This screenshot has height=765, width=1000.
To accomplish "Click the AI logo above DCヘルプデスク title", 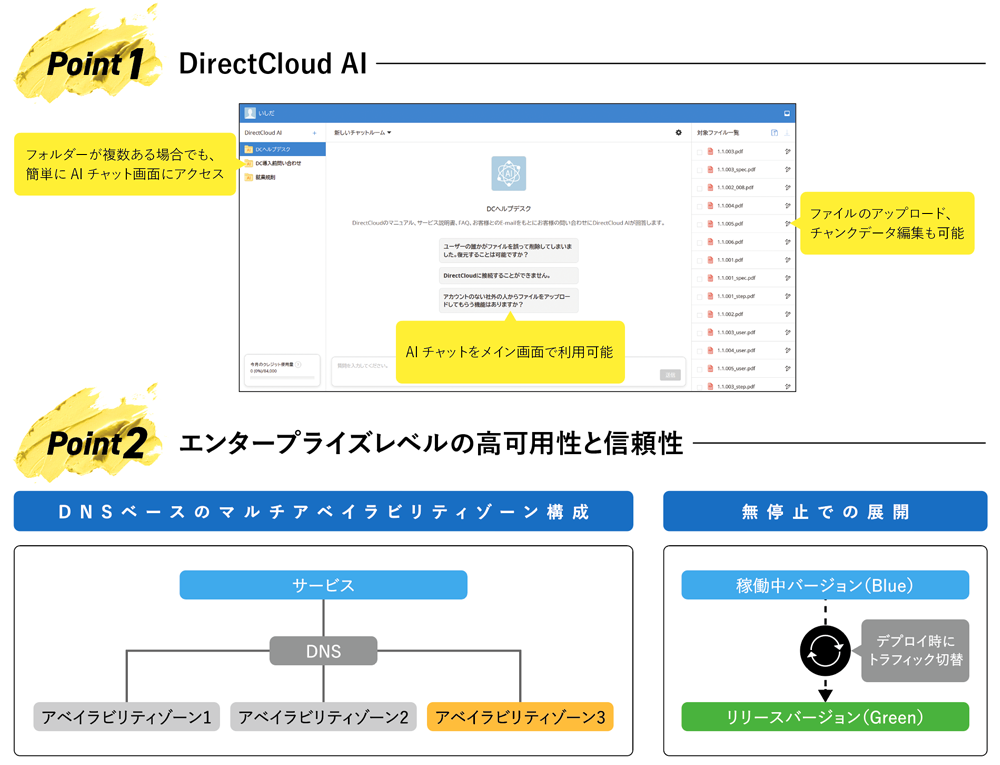I will [x=508, y=173].
